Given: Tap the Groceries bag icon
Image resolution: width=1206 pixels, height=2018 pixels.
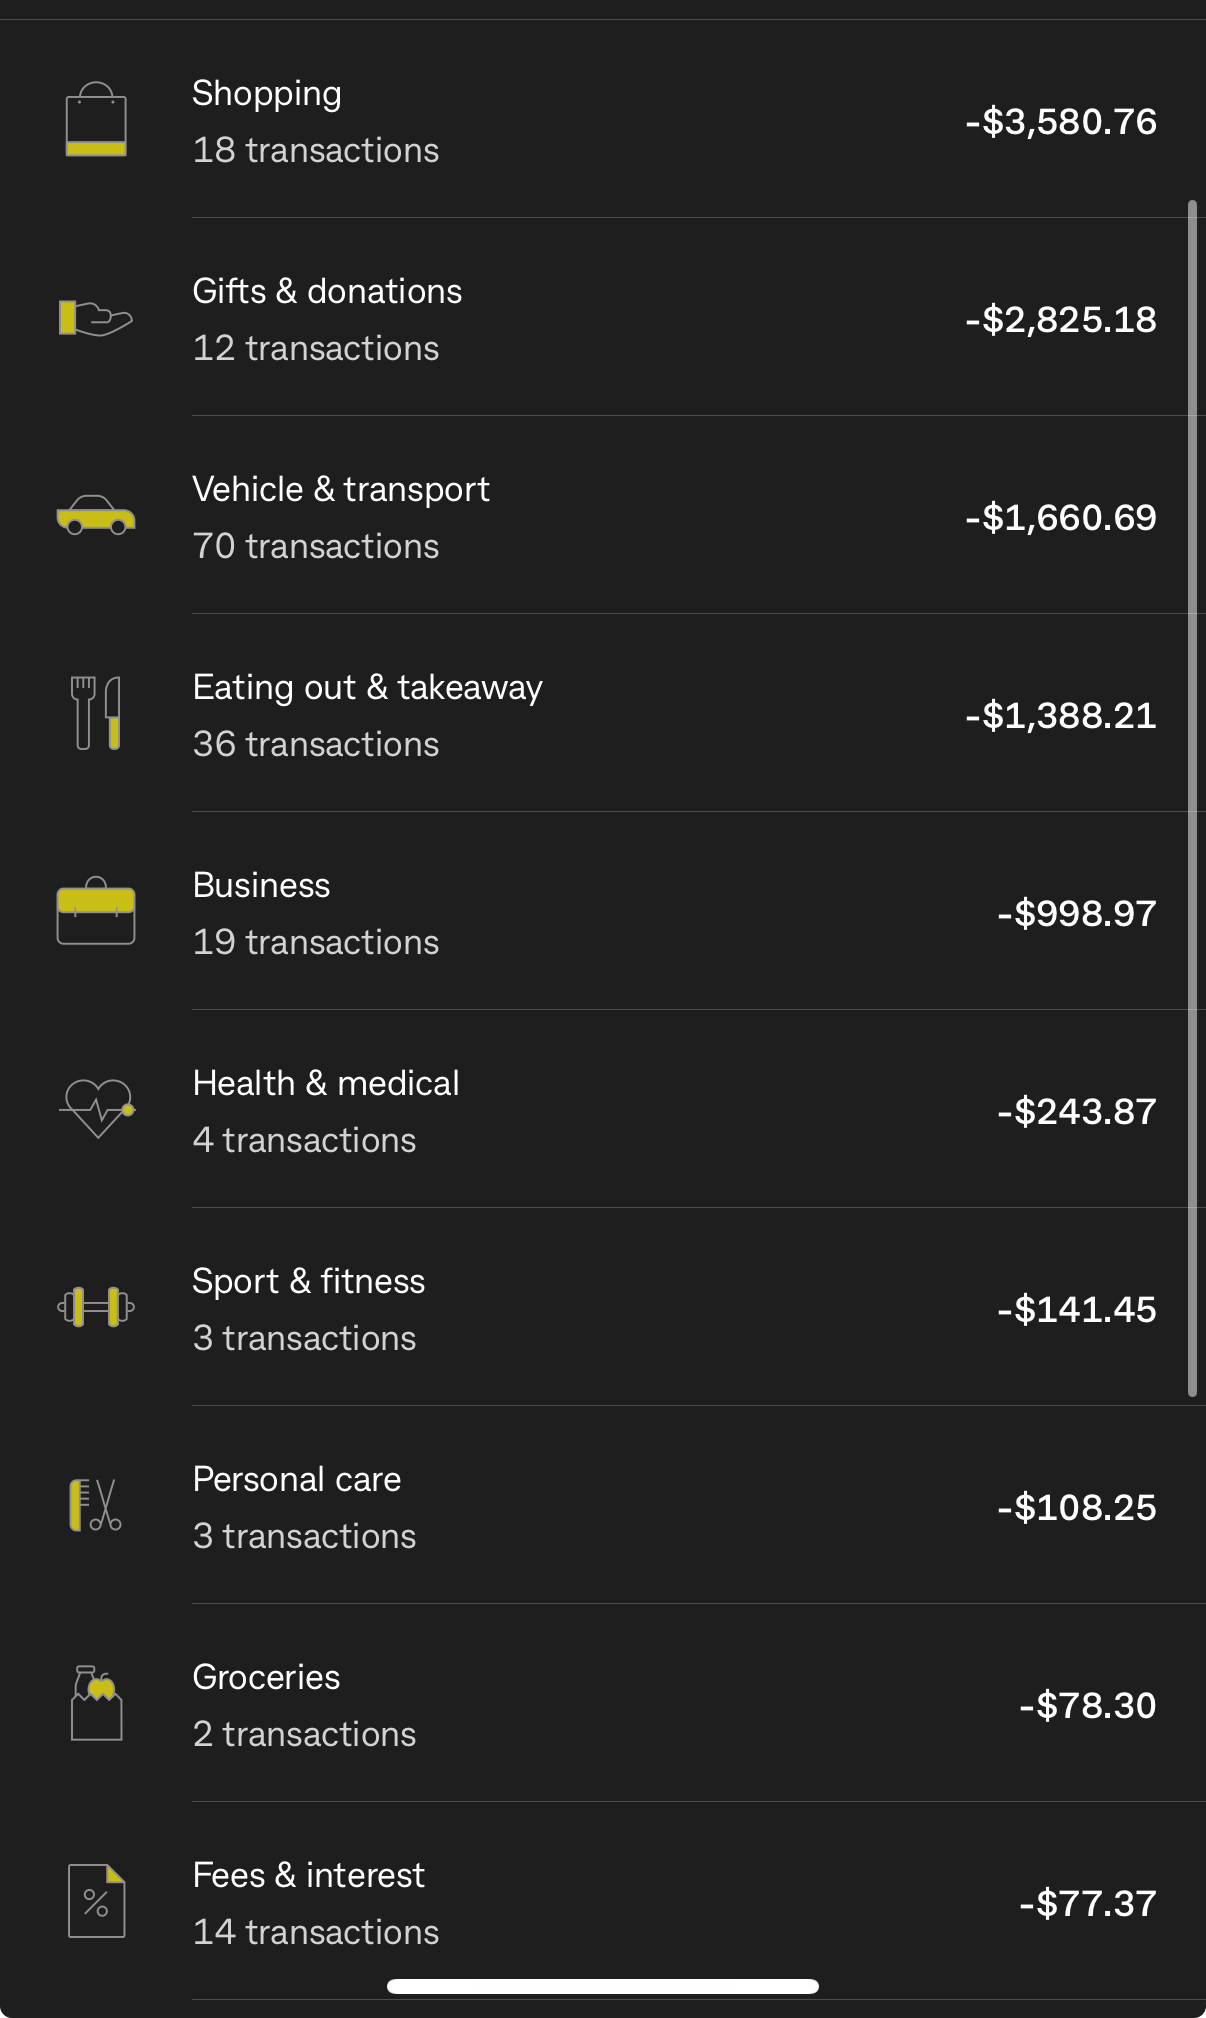Looking at the screenshot, I should click(96, 1703).
